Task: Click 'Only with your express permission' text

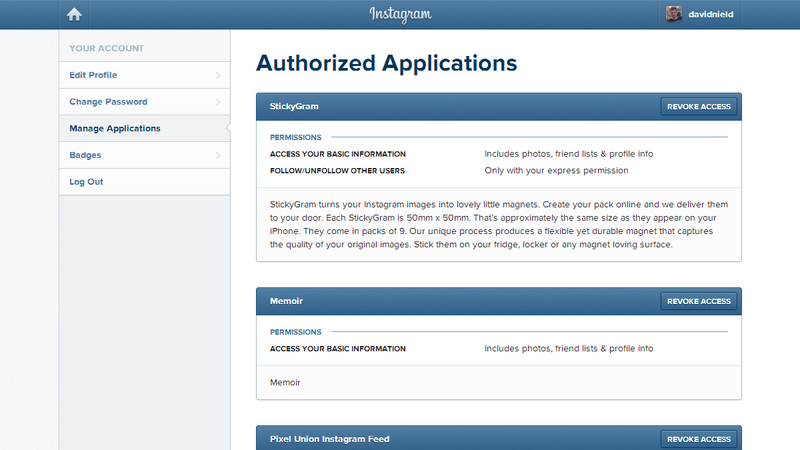Action: coord(556,170)
